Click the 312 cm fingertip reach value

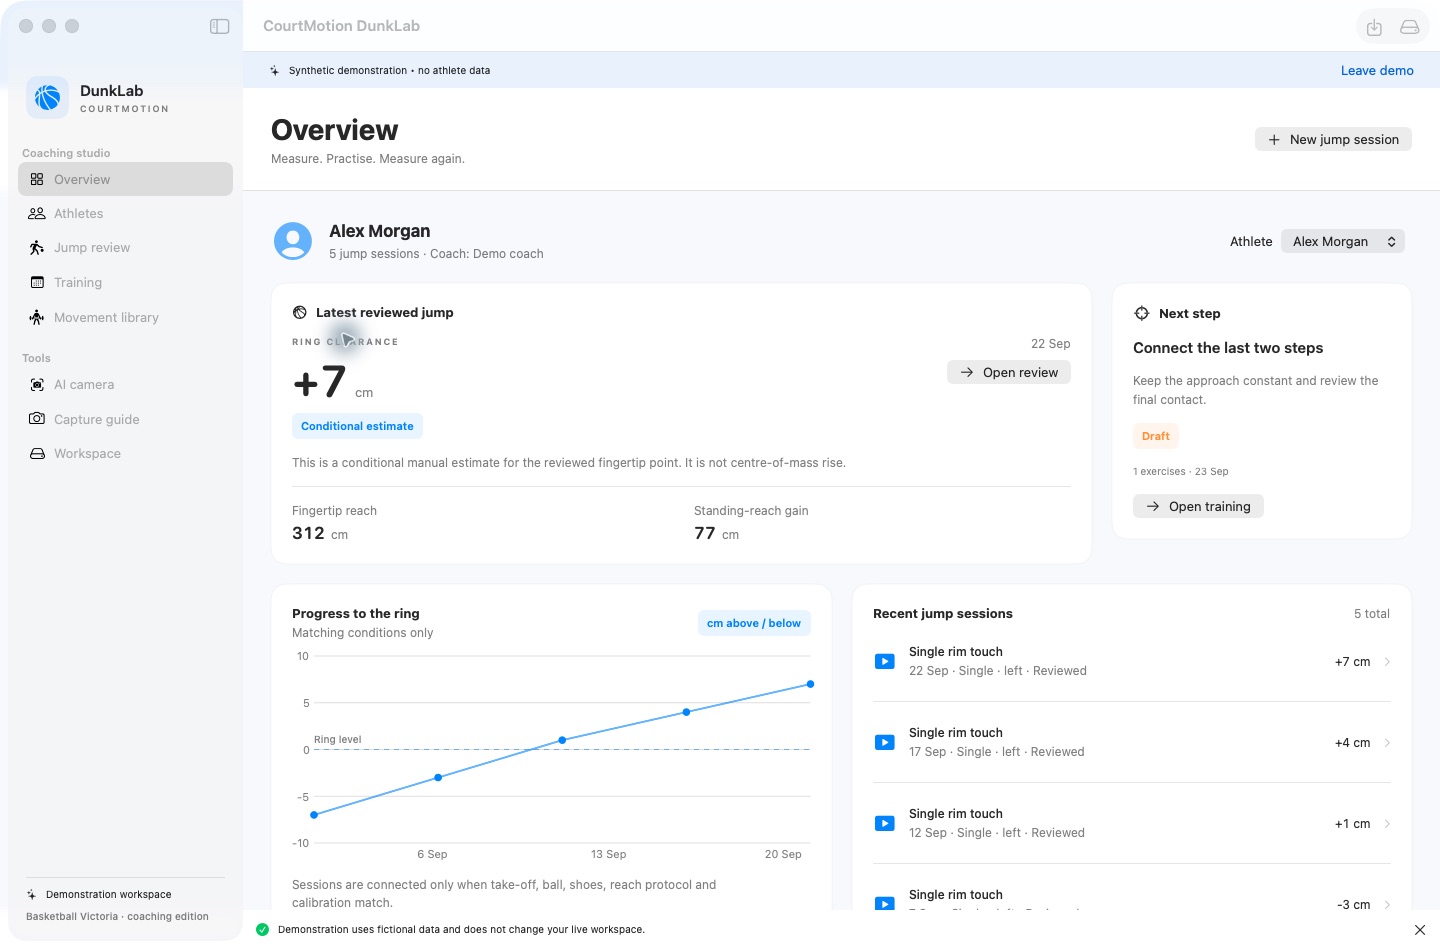(320, 533)
